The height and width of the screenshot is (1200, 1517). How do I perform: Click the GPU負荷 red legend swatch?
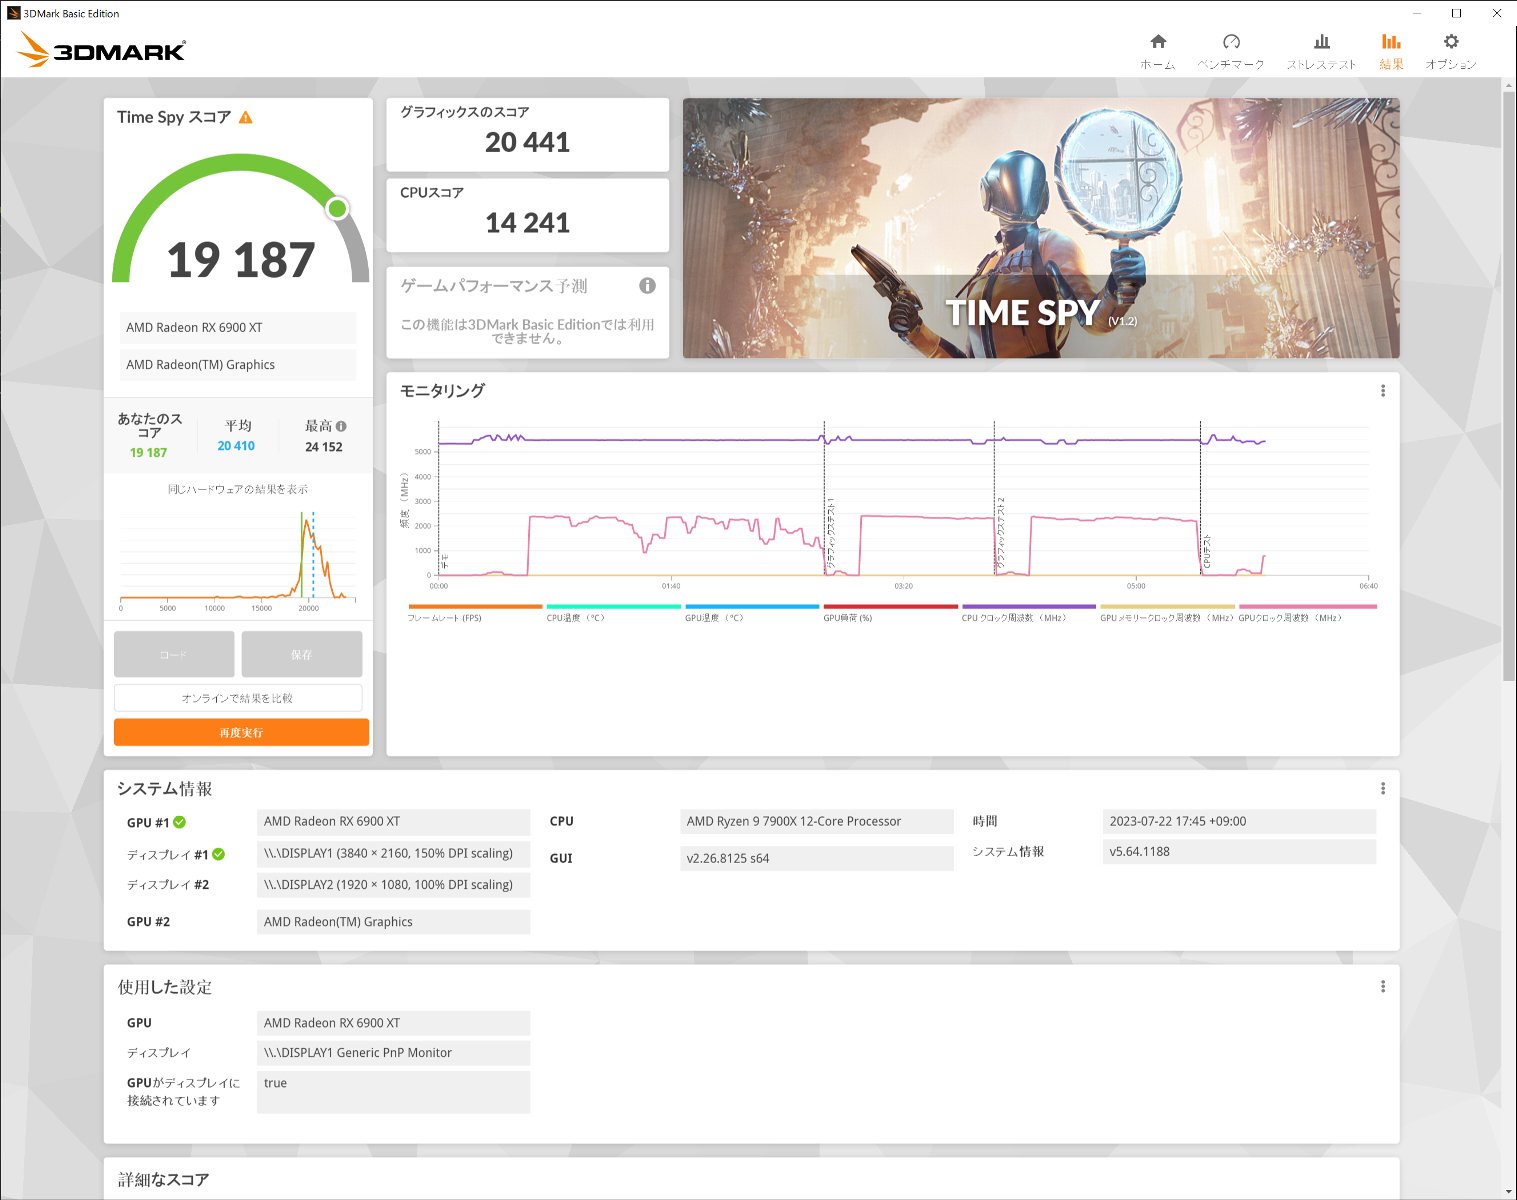pos(890,607)
